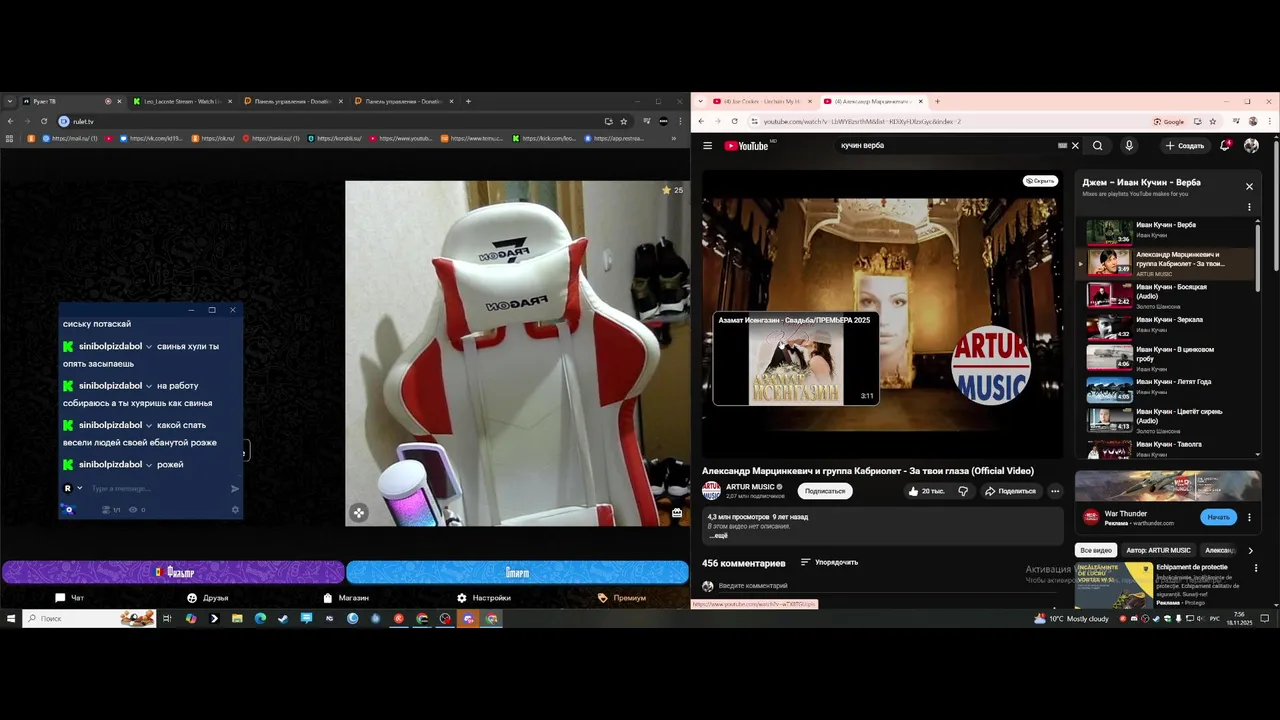Switch to Leo_Lacoste Stream tab
This screenshot has width=1280, height=720.
pyautogui.click(x=183, y=101)
